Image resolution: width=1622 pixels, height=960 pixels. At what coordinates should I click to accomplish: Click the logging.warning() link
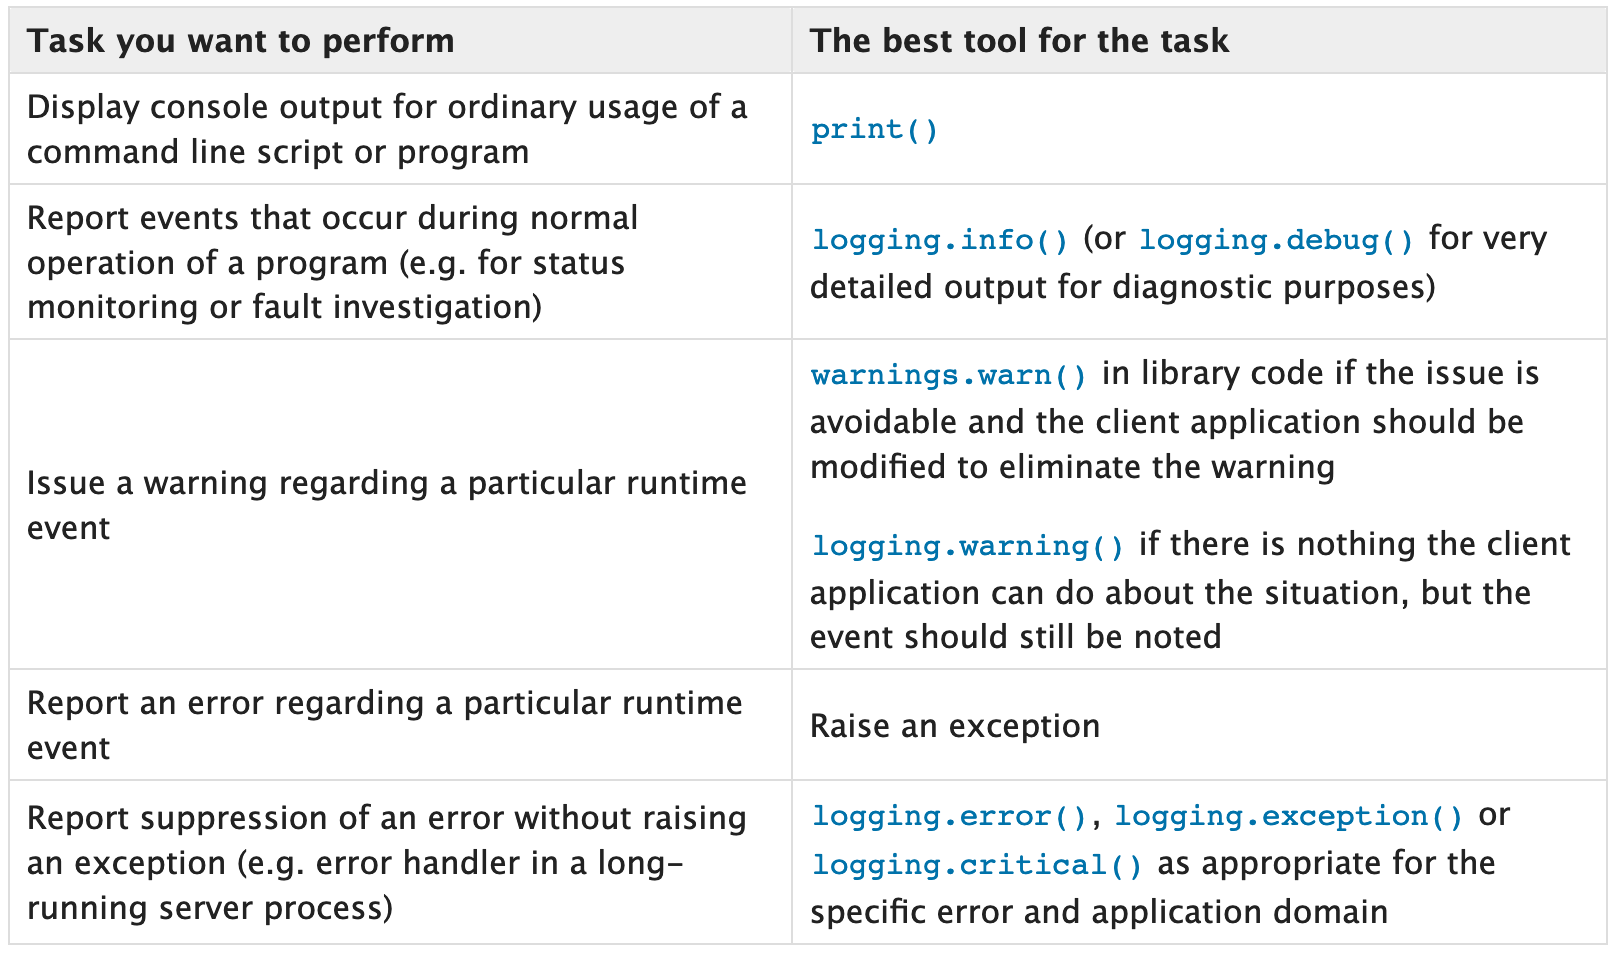[967, 546]
